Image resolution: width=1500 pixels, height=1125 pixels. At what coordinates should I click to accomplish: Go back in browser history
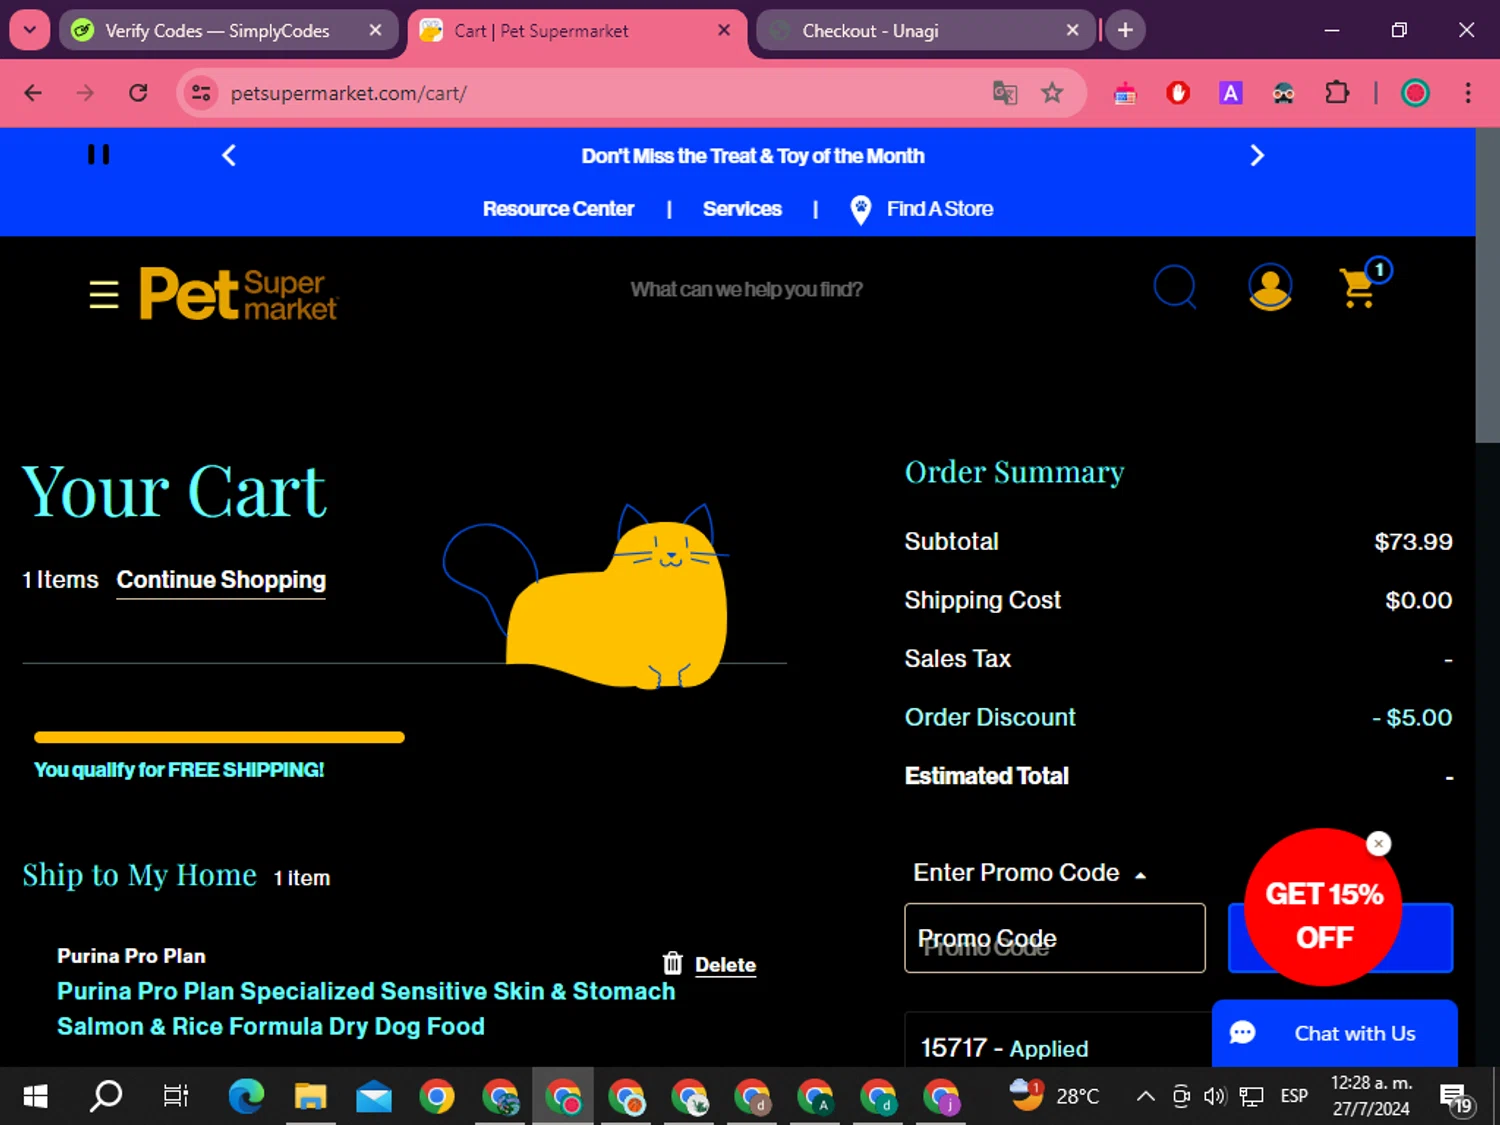coord(33,93)
